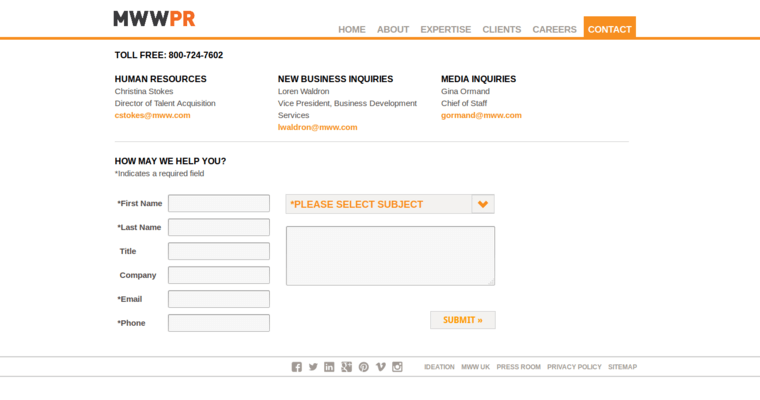The width and height of the screenshot is (760, 400).
Task: Click the name Gina Ormand
Action: [465, 91]
